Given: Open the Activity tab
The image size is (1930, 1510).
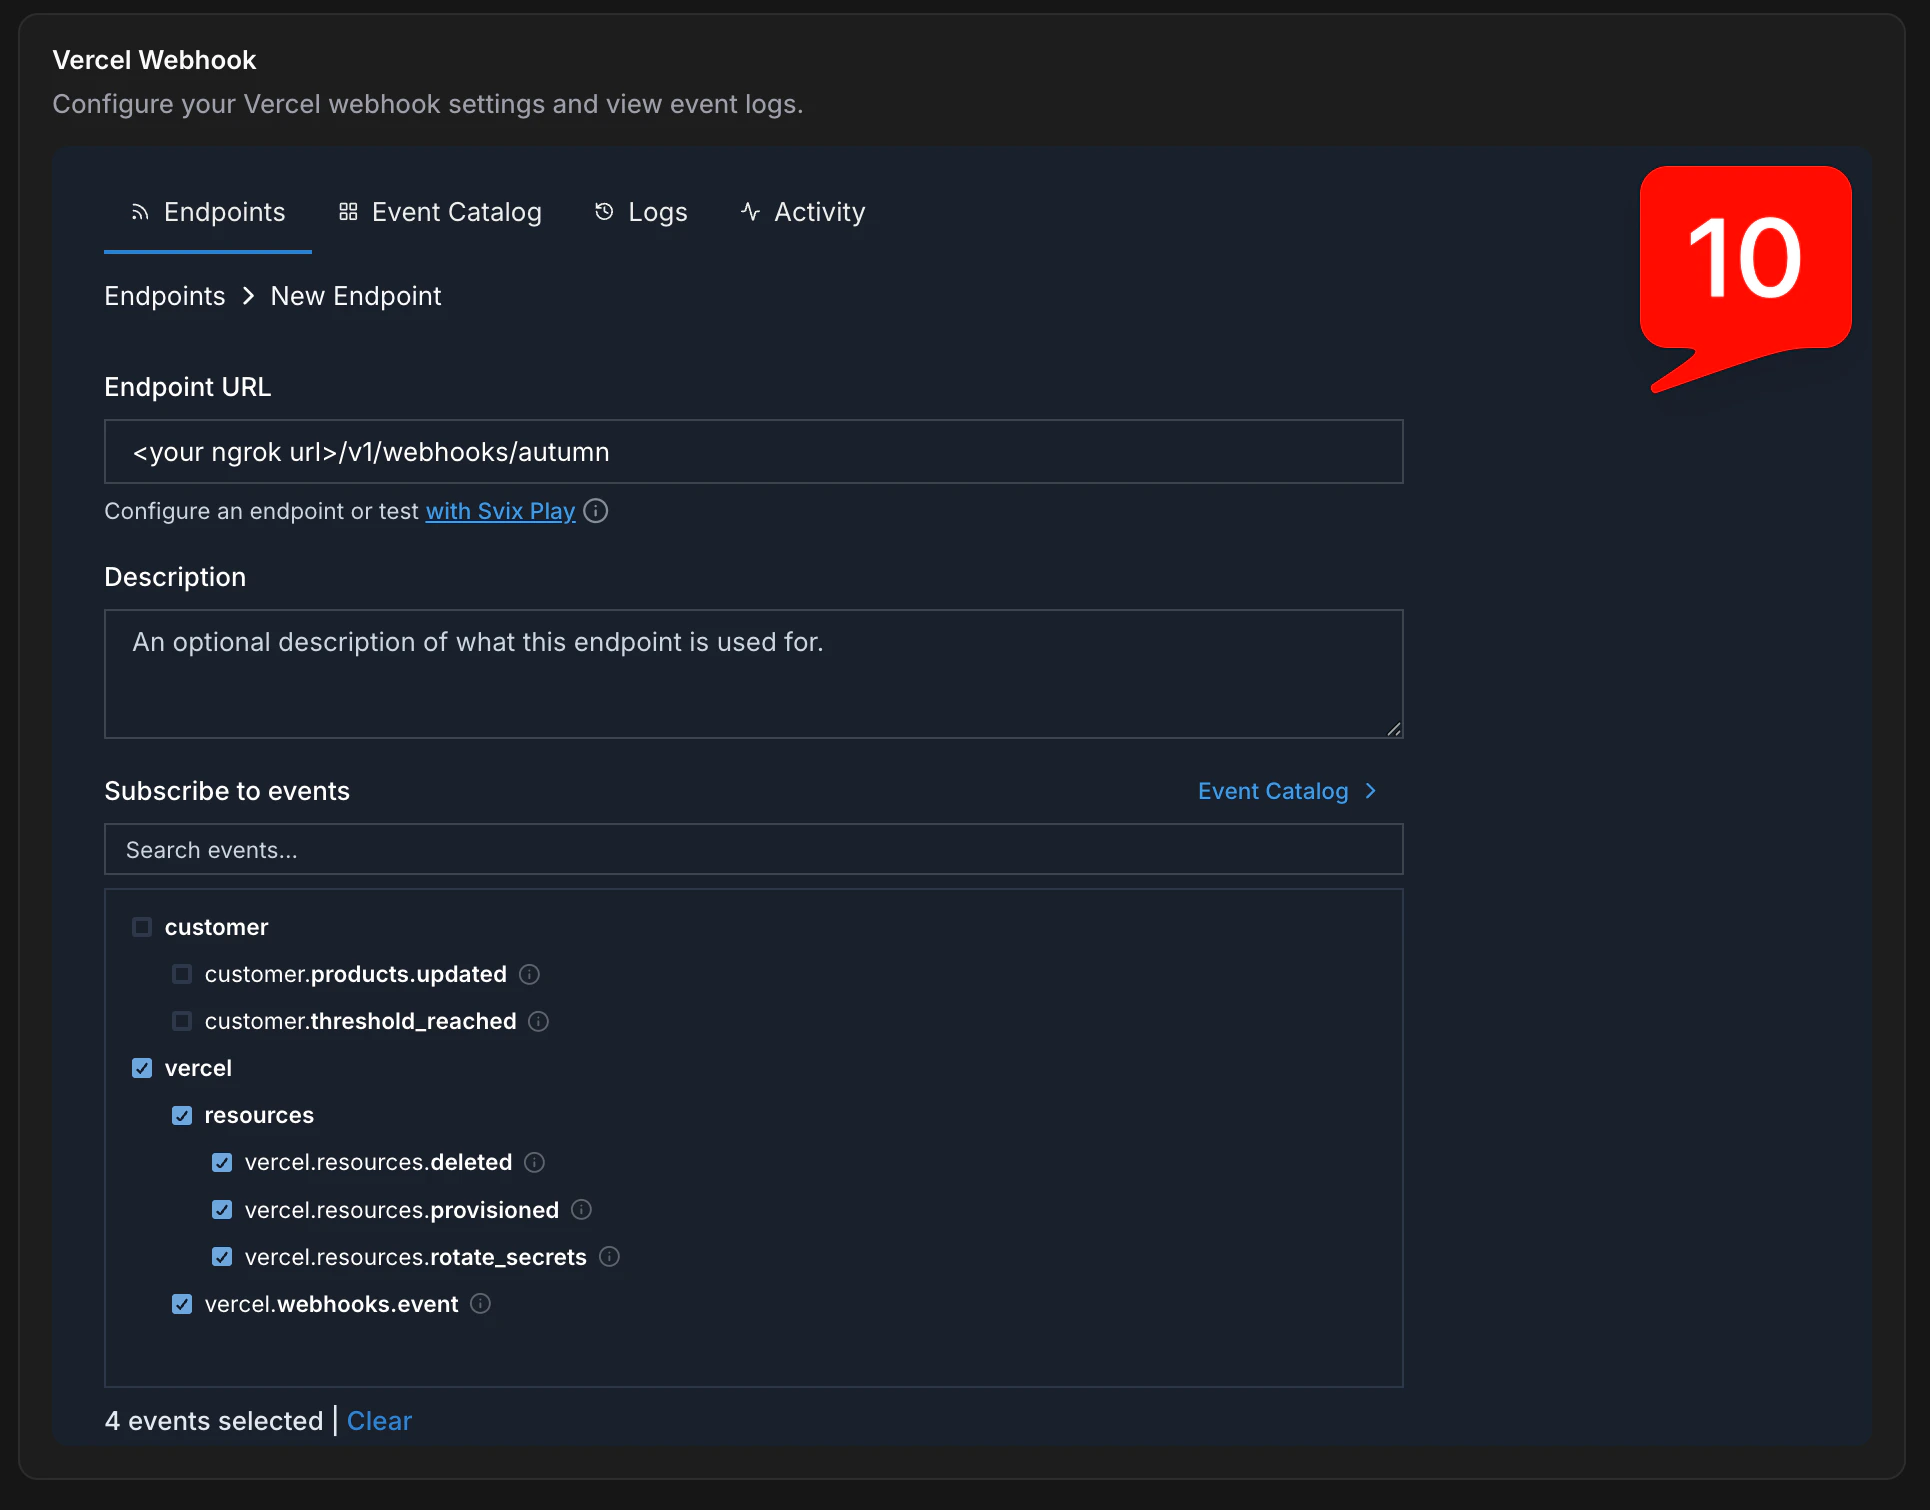Looking at the screenshot, I should point(819,212).
